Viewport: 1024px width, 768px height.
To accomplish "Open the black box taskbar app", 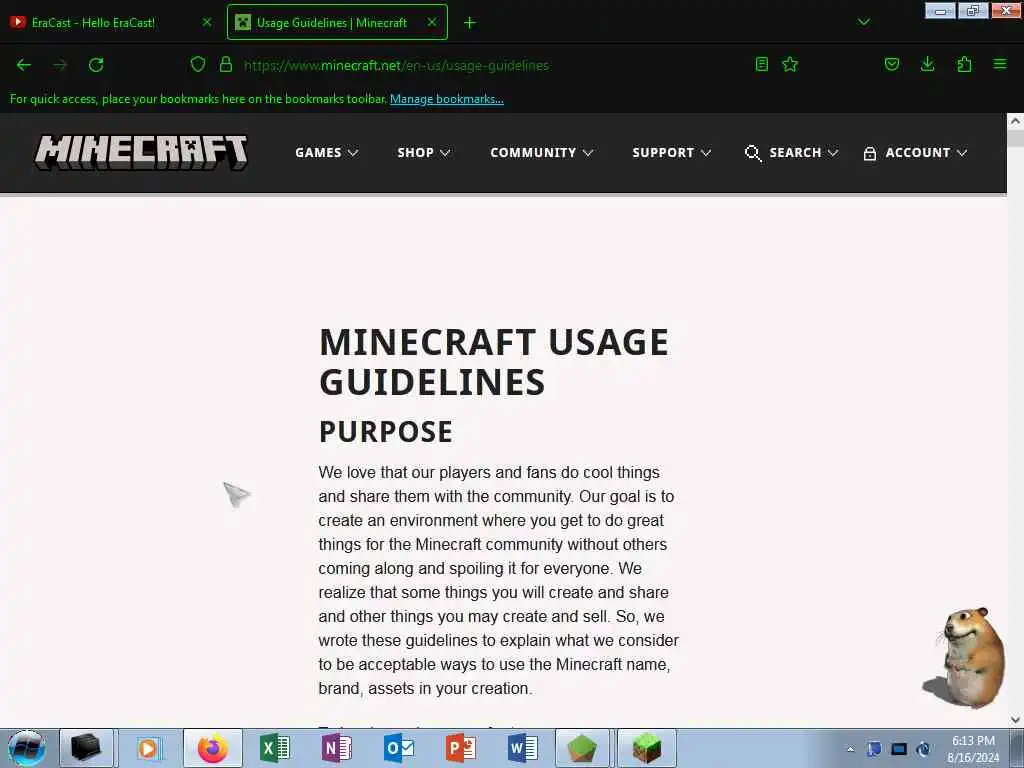I will click(86, 748).
